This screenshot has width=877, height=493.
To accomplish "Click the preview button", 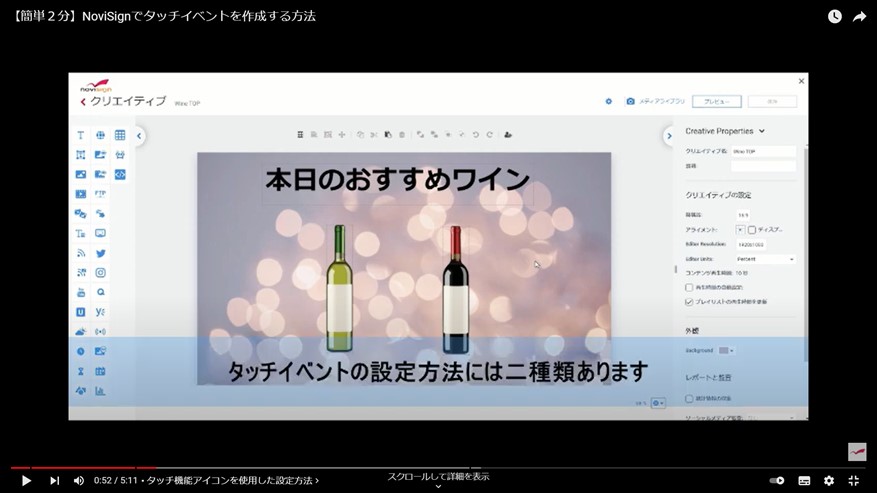I will pyautogui.click(x=716, y=101).
